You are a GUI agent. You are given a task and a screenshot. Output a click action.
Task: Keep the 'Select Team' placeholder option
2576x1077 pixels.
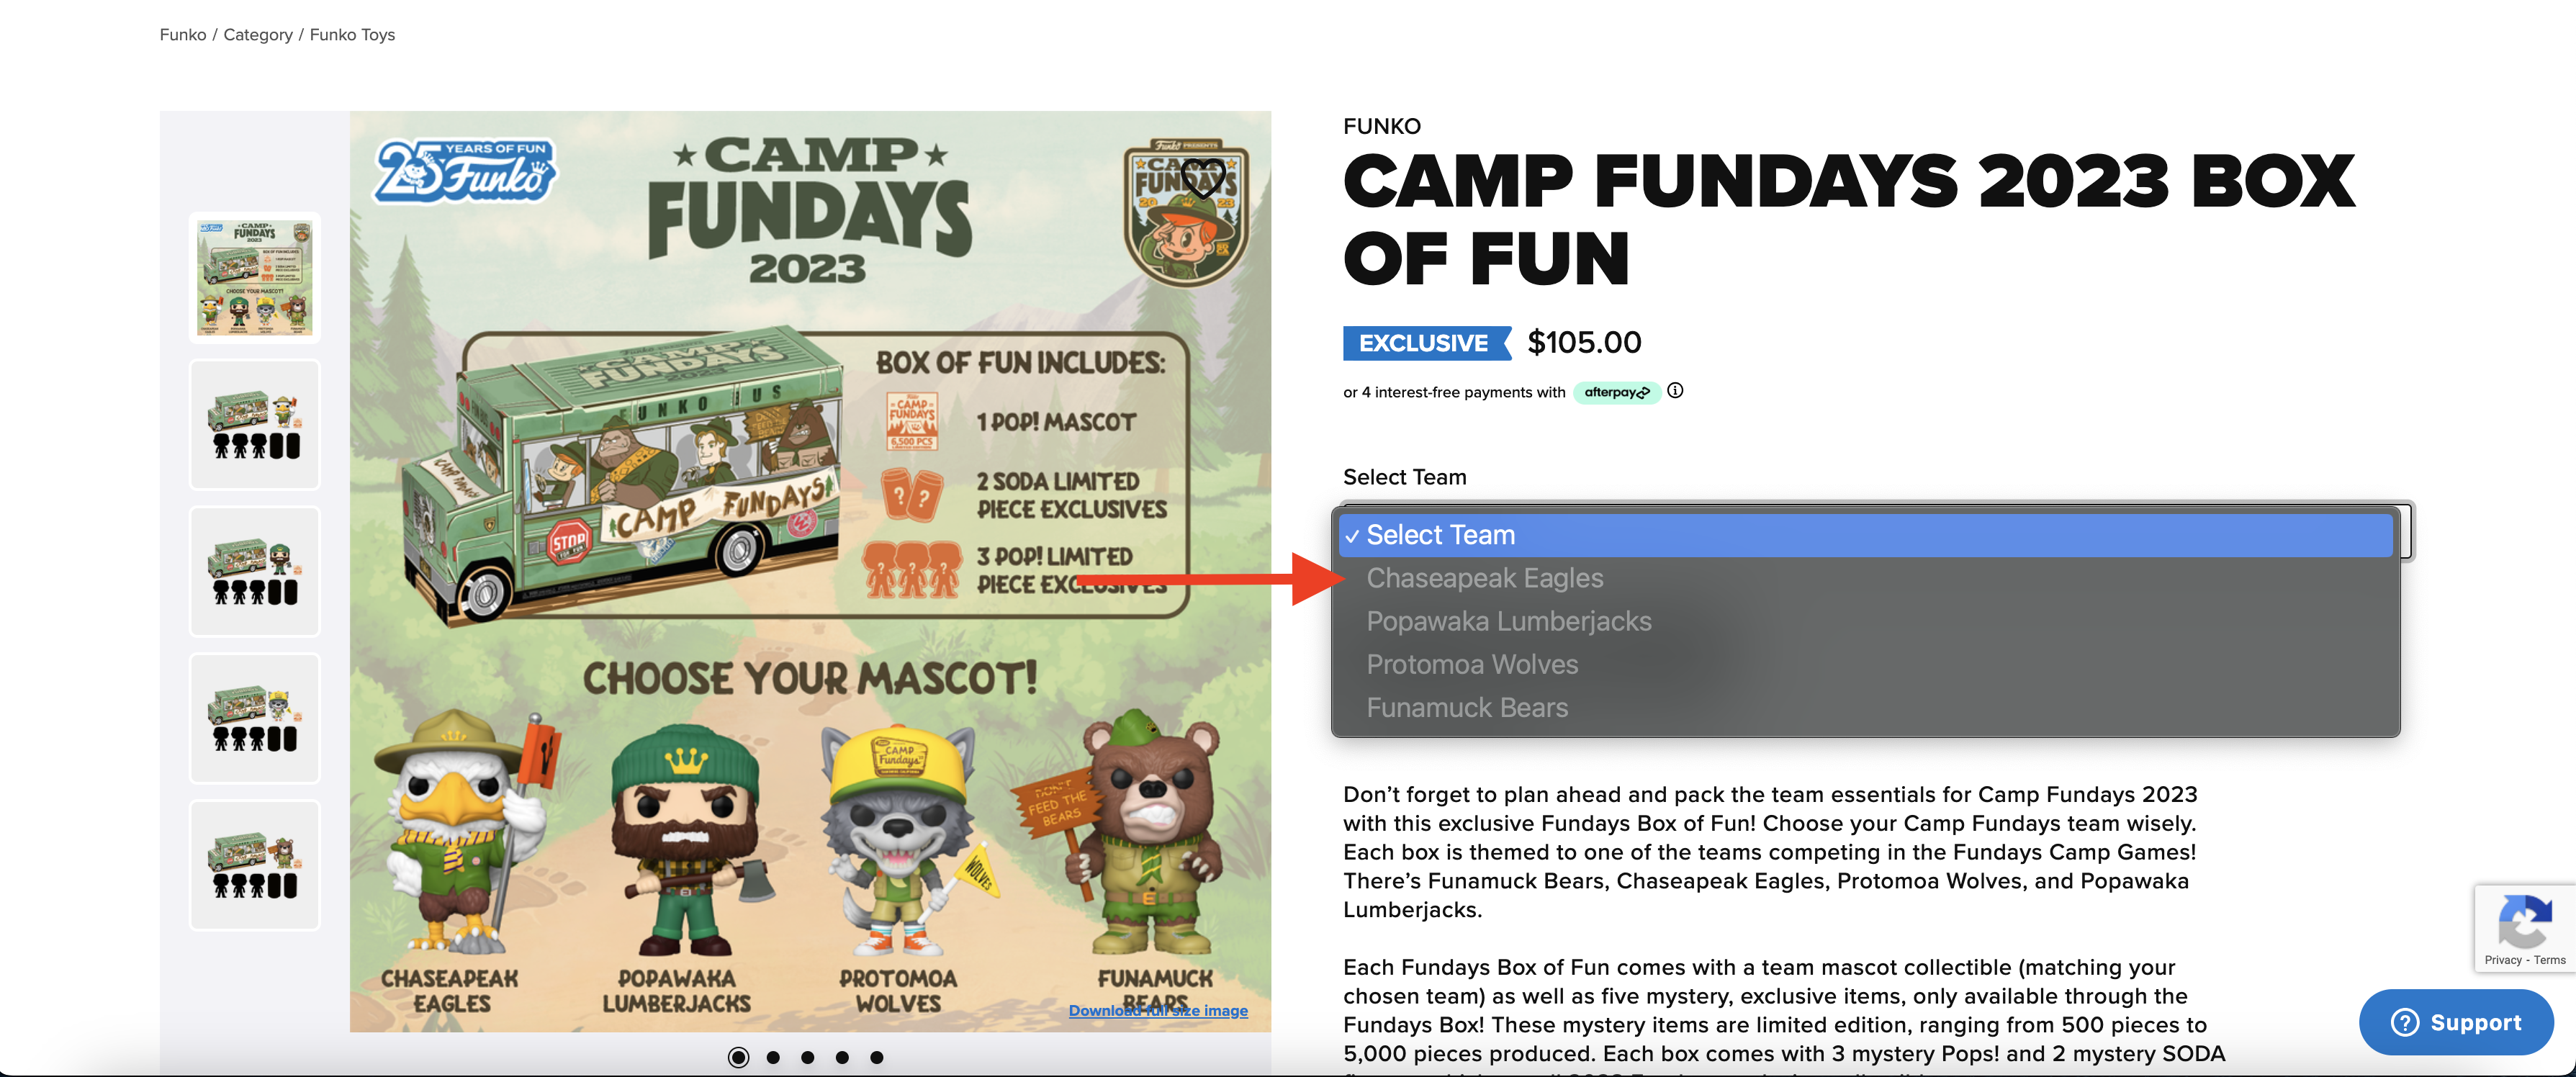pos(1440,535)
